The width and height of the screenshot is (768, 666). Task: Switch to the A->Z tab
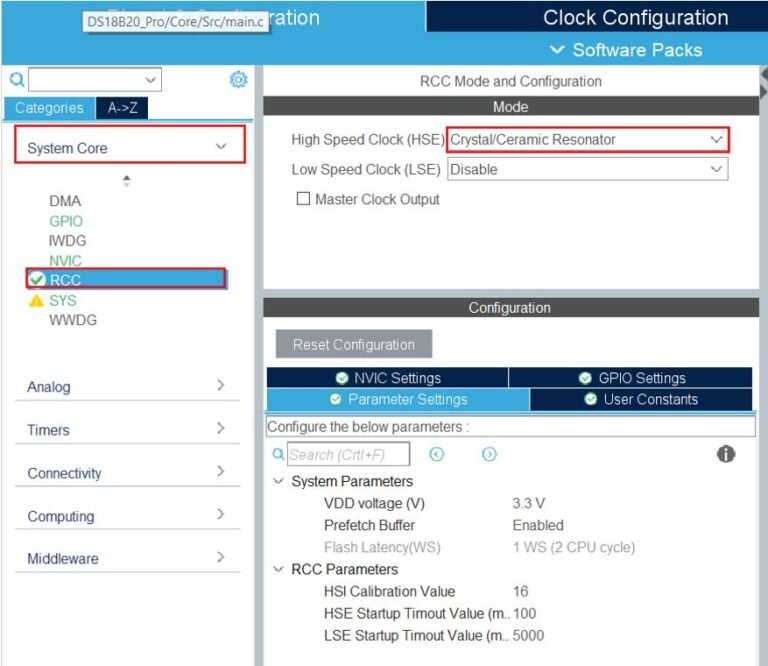pyautogui.click(x=122, y=108)
